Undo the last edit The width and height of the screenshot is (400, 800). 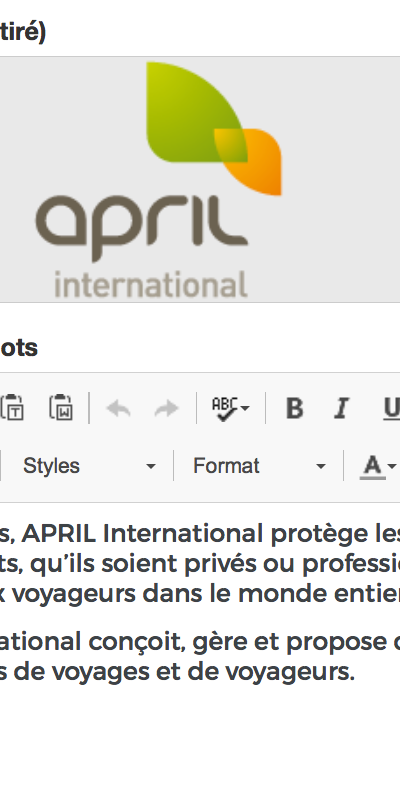click(118, 408)
